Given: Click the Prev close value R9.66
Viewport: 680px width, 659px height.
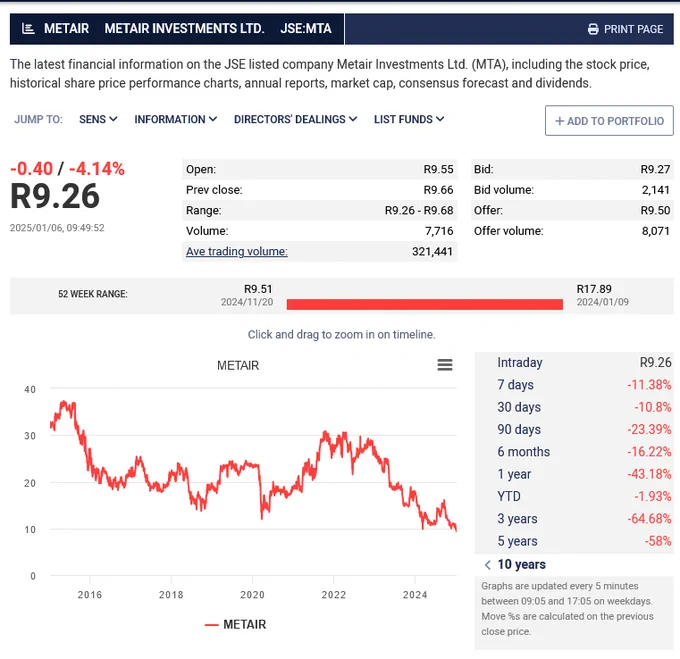Looking at the screenshot, I should [x=438, y=190].
